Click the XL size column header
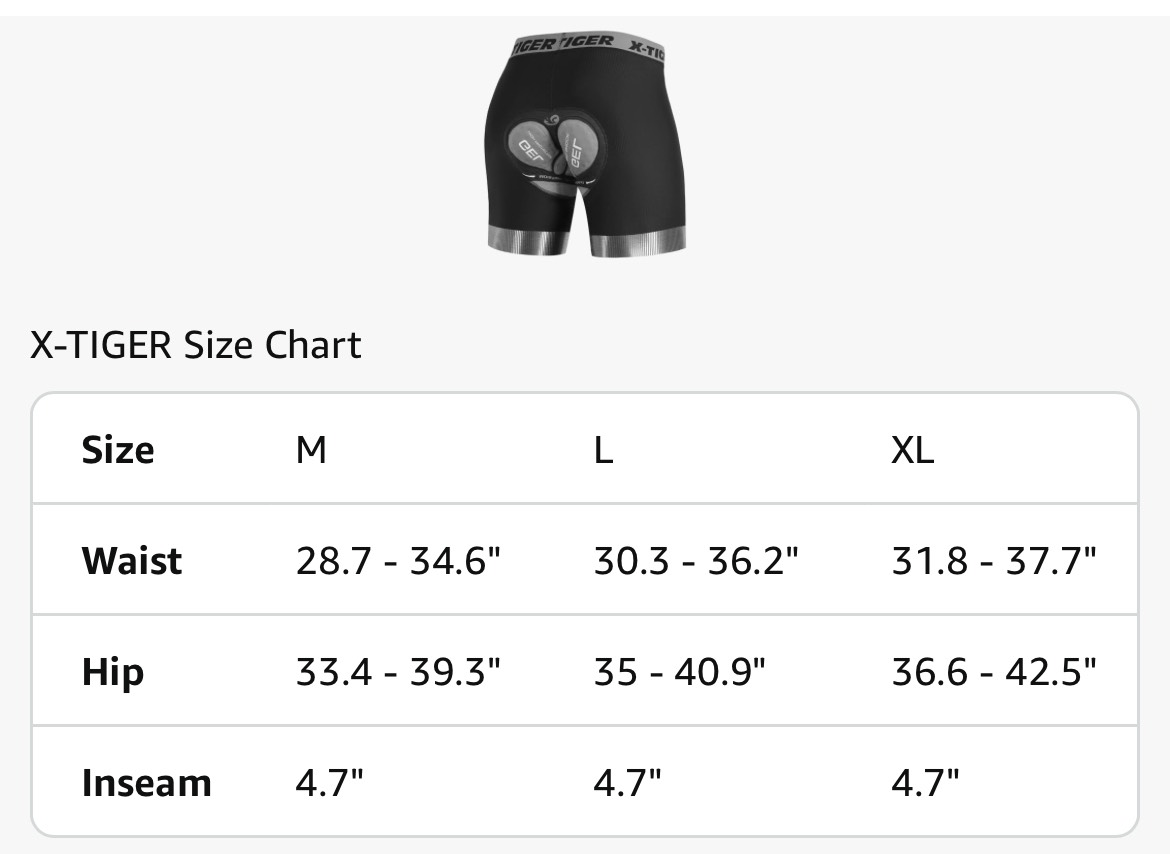The image size is (1170, 854). click(913, 450)
